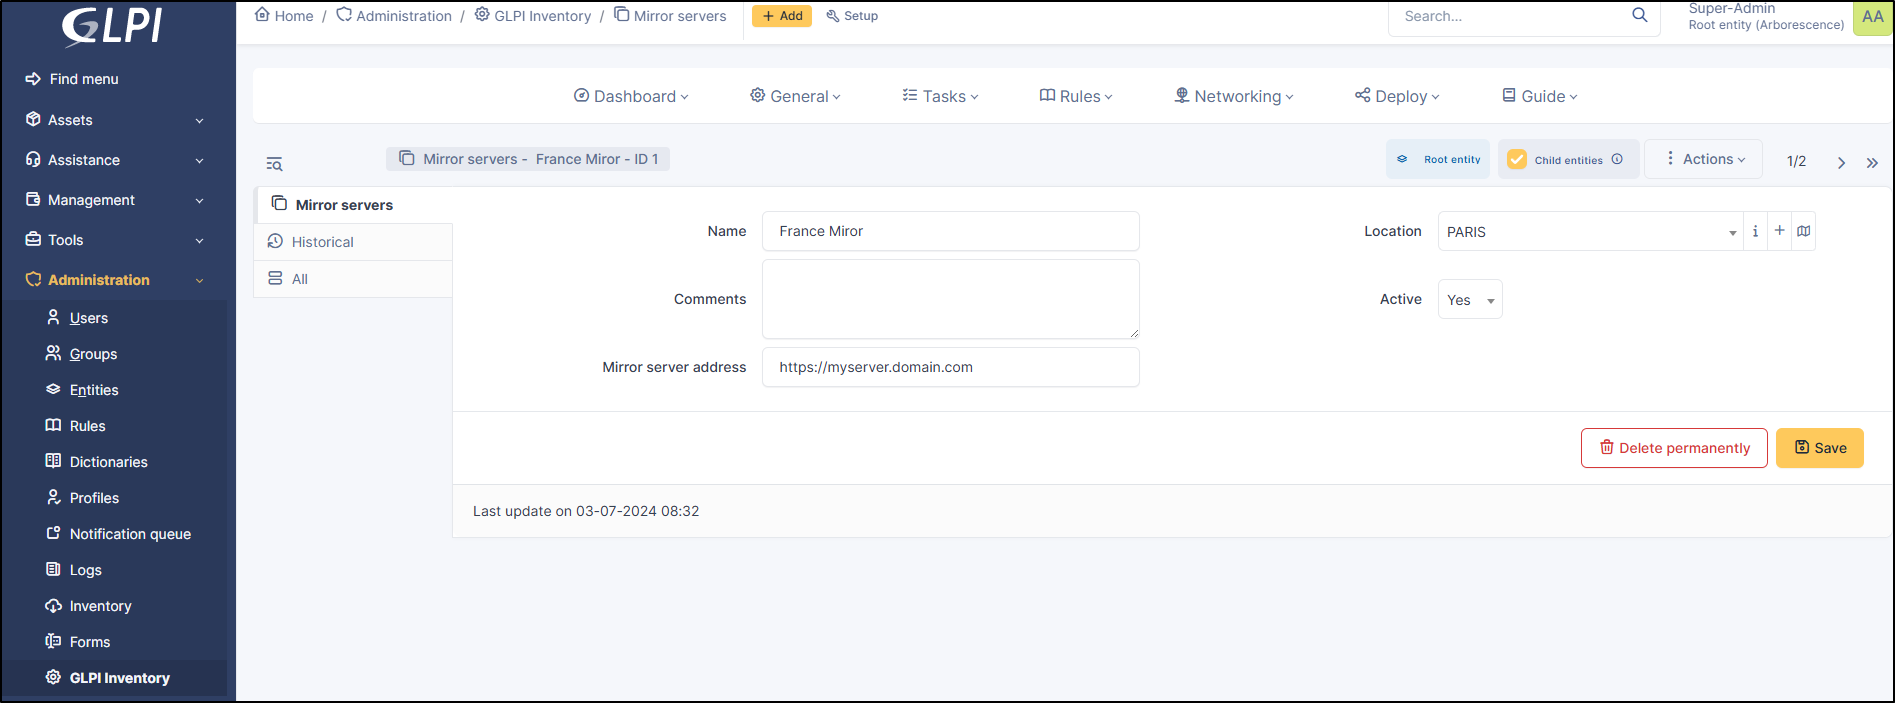Click Delete permanently button
The height and width of the screenshot is (703, 1895).
[x=1673, y=448]
